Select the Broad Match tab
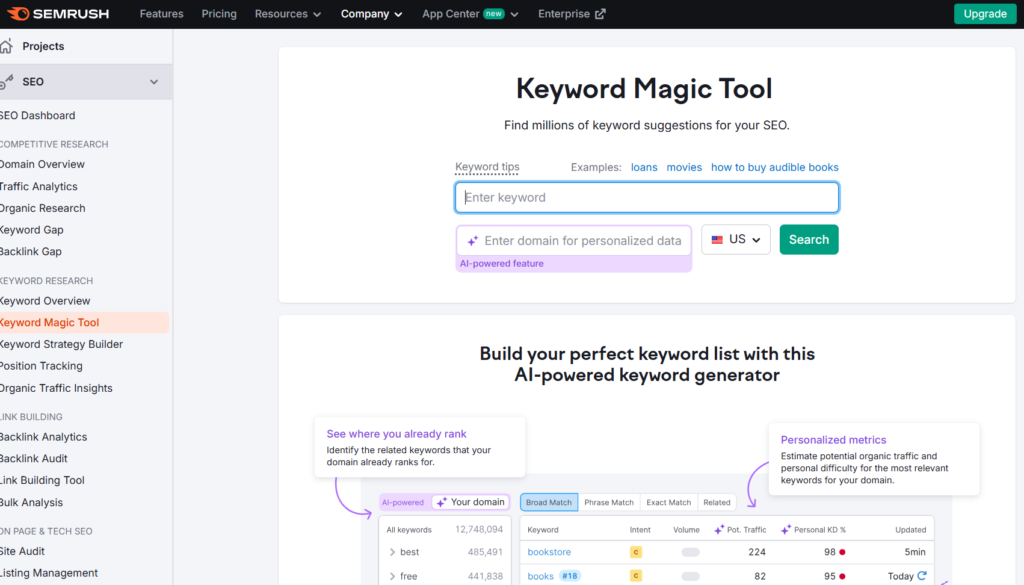 (549, 502)
